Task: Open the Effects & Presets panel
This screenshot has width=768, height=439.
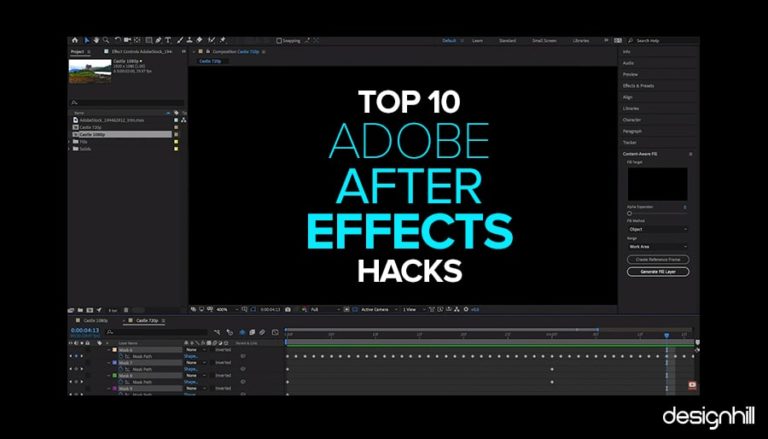Action: (x=638, y=86)
